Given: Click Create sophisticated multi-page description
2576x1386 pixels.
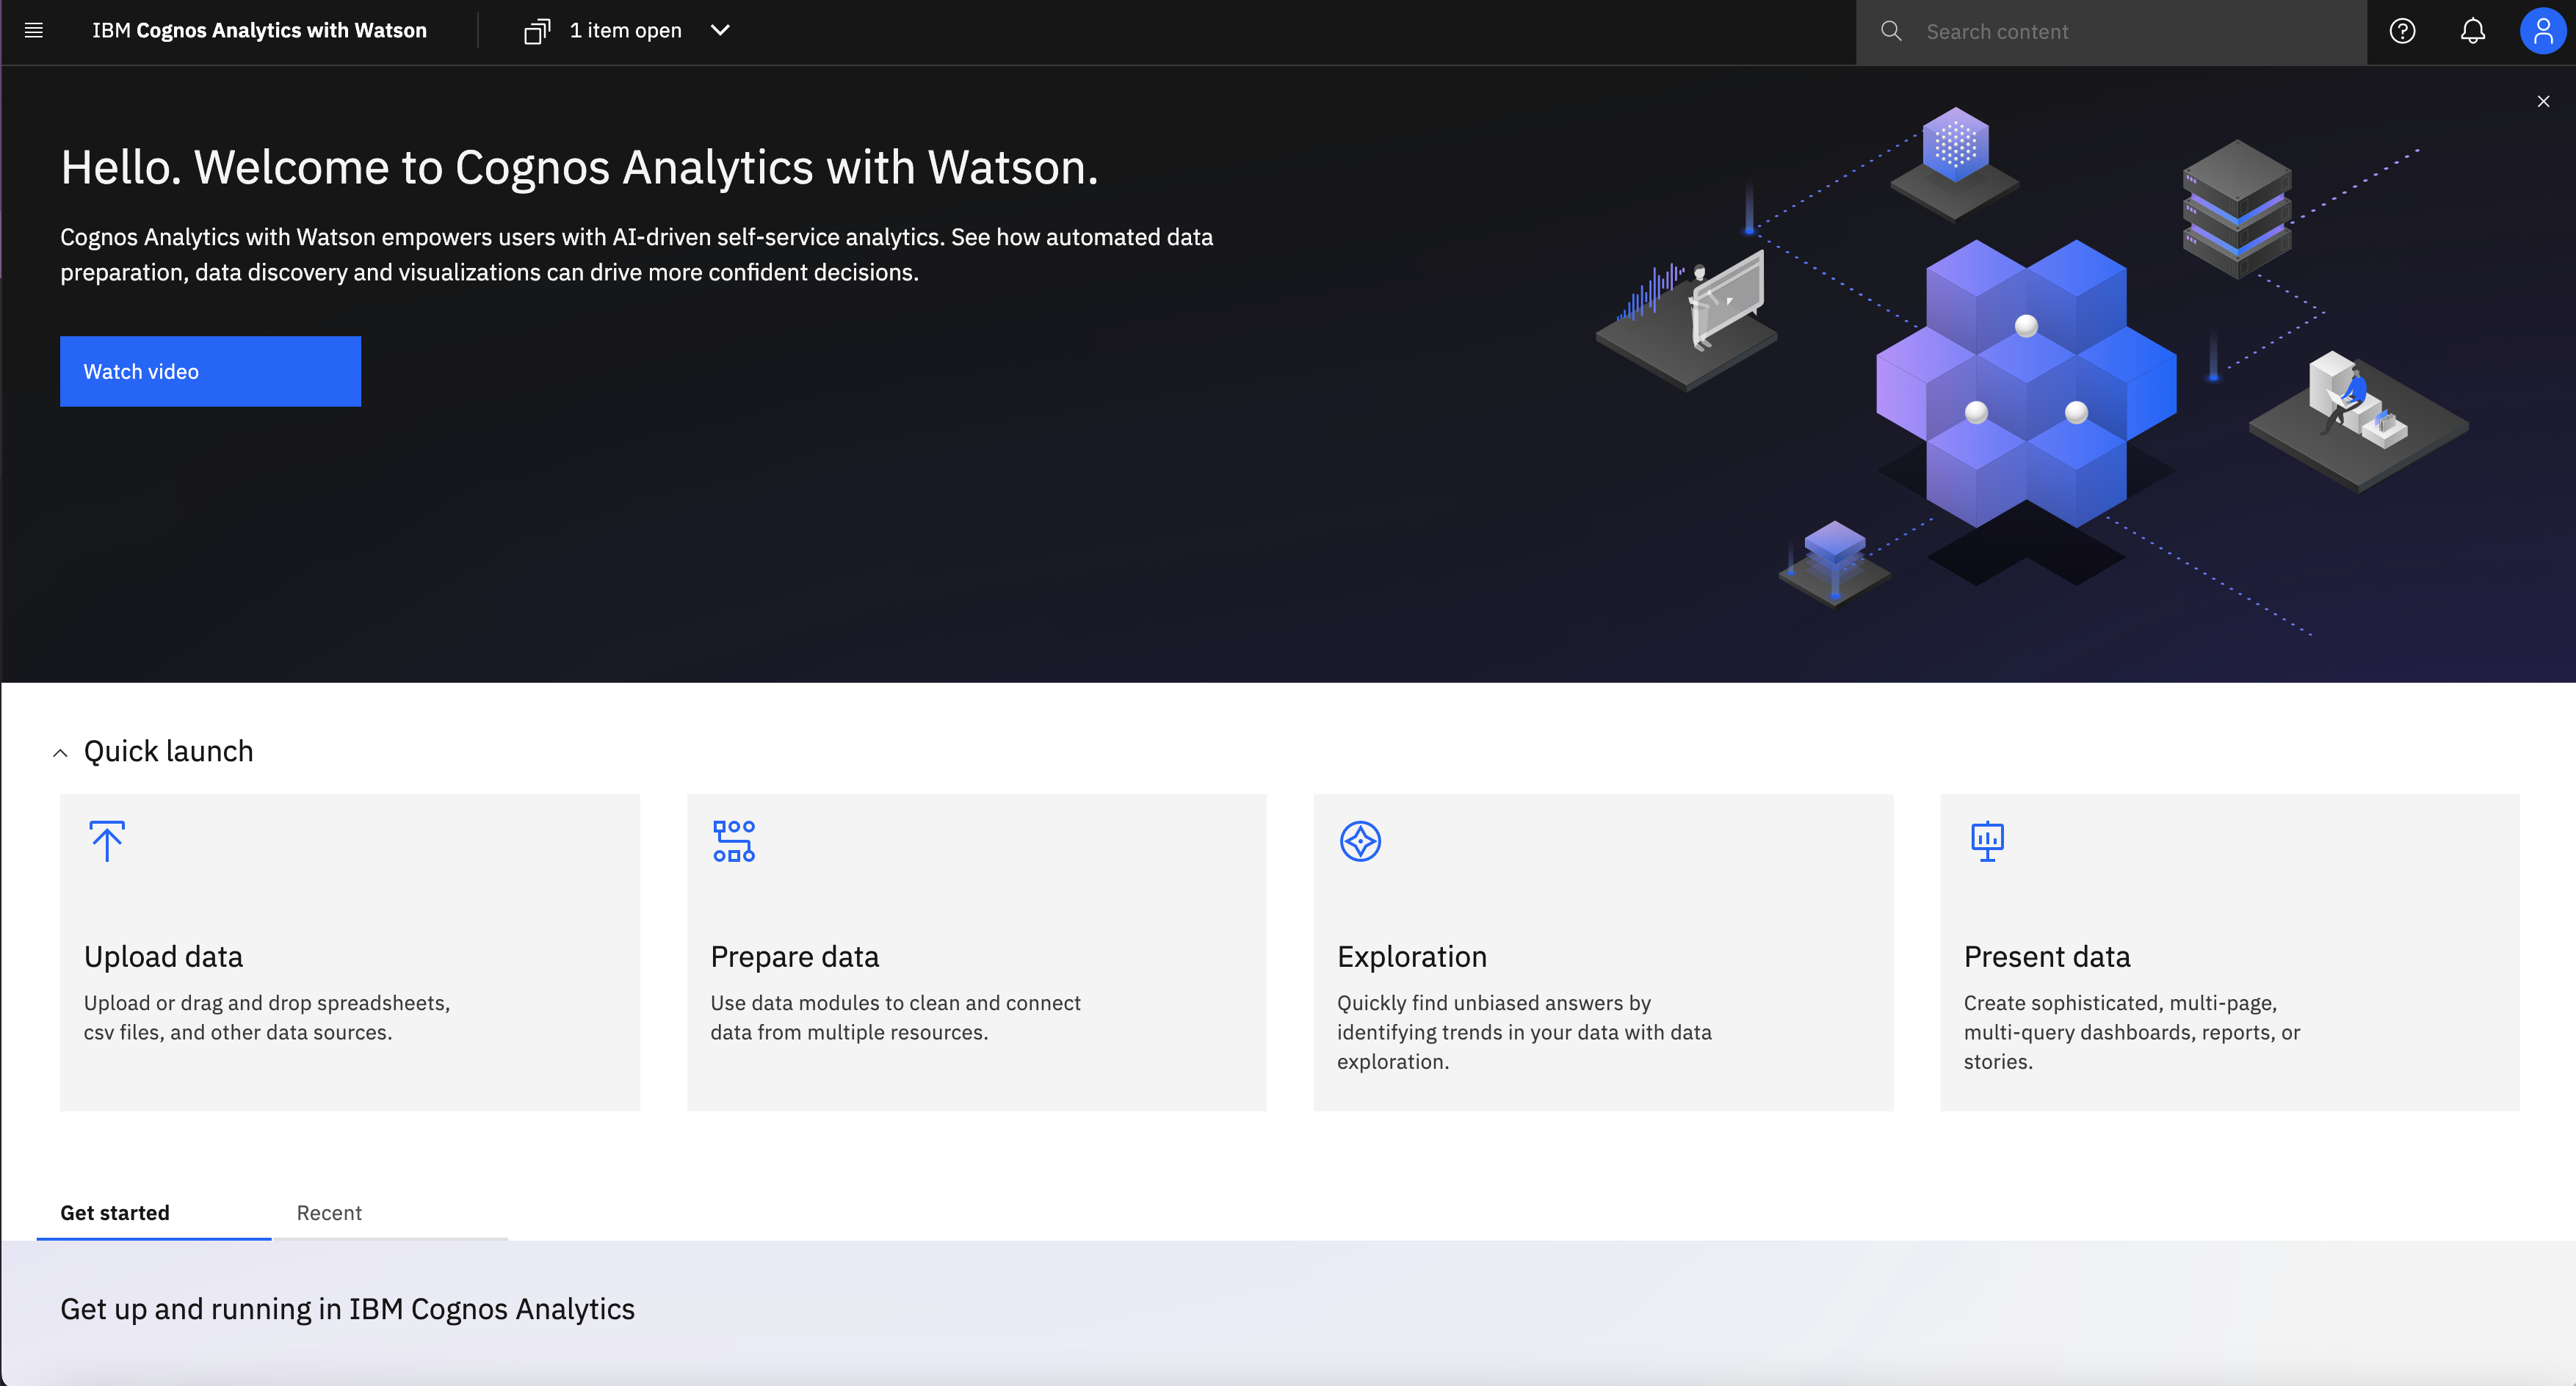Looking at the screenshot, I should [x=2132, y=1032].
